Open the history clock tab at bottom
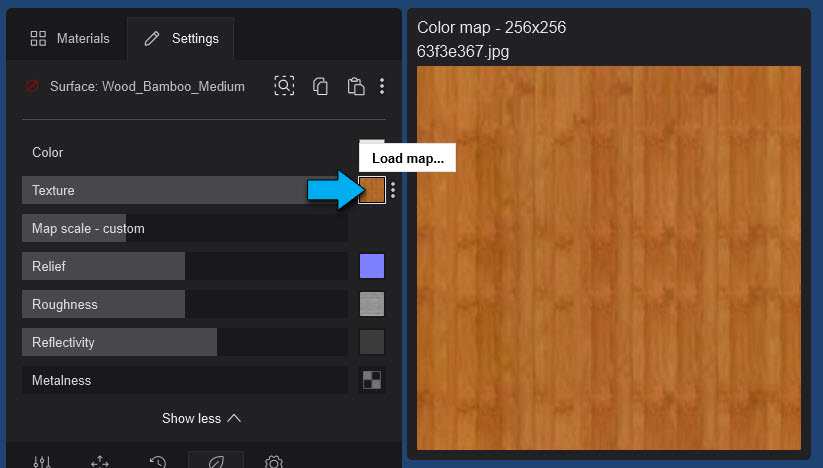Screen dimensions: 823x468 158,461
